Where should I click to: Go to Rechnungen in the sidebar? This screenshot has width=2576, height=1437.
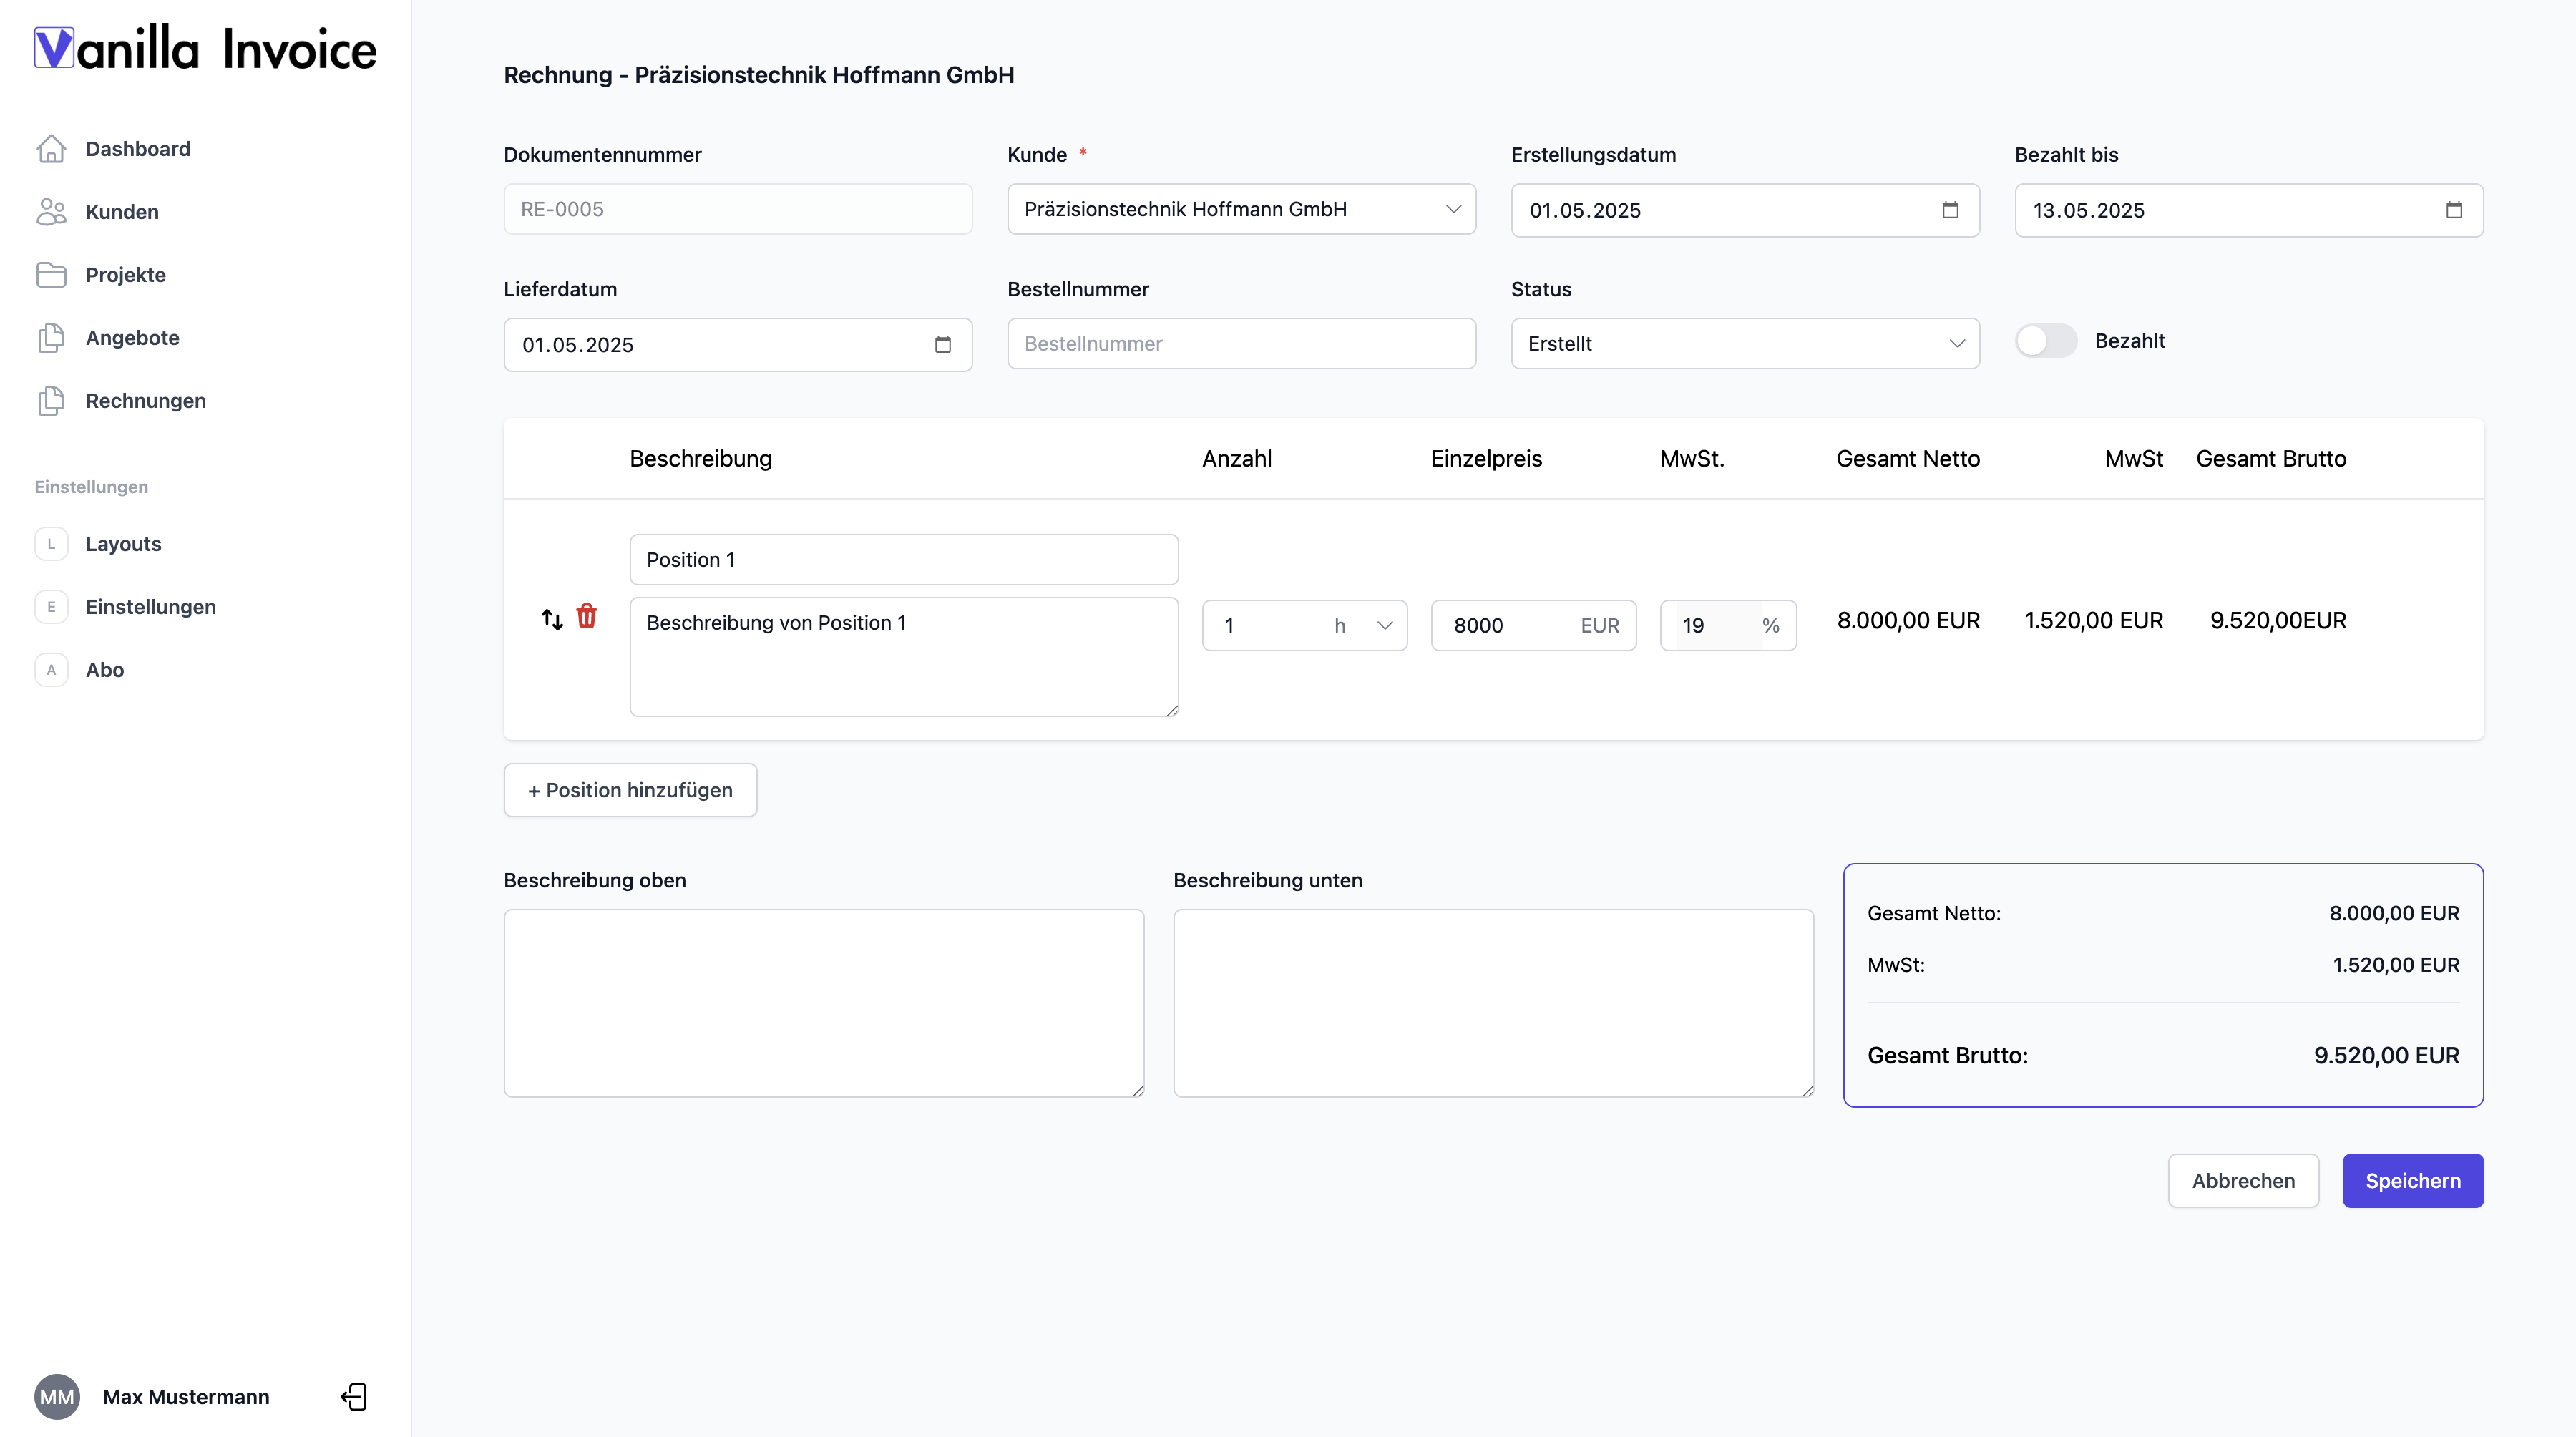pyautogui.click(x=146, y=401)
